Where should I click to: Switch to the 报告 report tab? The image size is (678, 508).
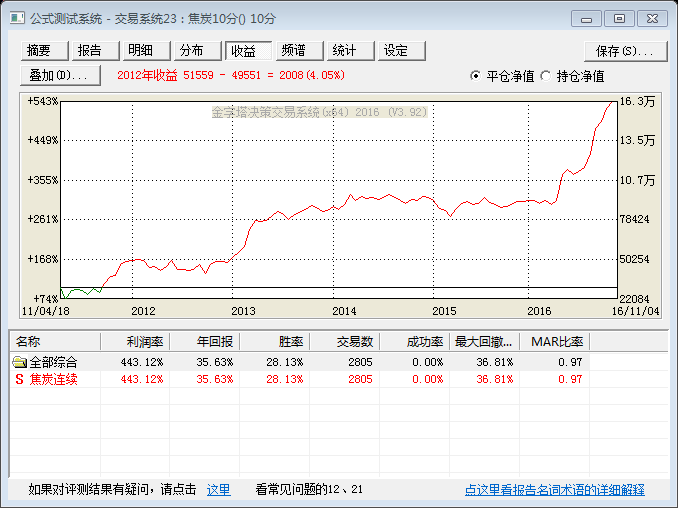96,51
